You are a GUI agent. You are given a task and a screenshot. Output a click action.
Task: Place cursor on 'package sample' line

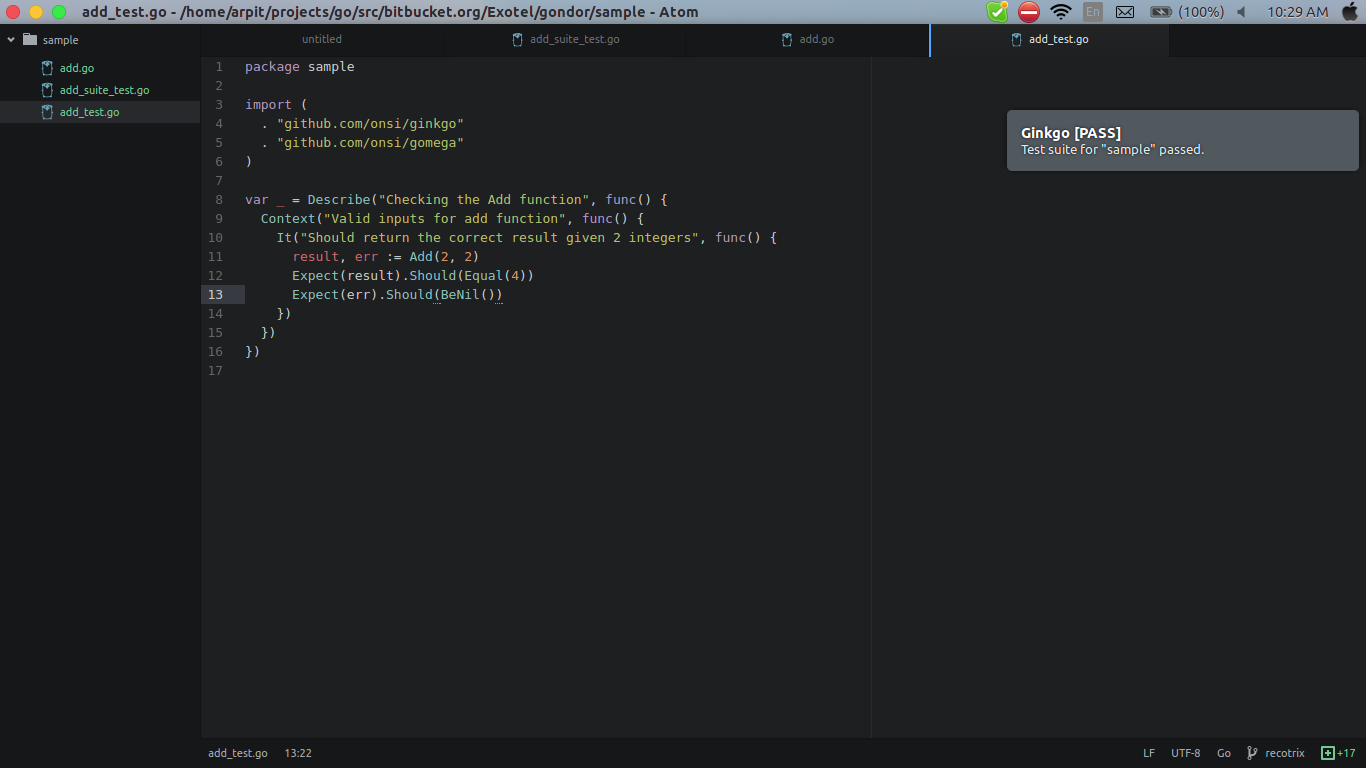[300, 67]
